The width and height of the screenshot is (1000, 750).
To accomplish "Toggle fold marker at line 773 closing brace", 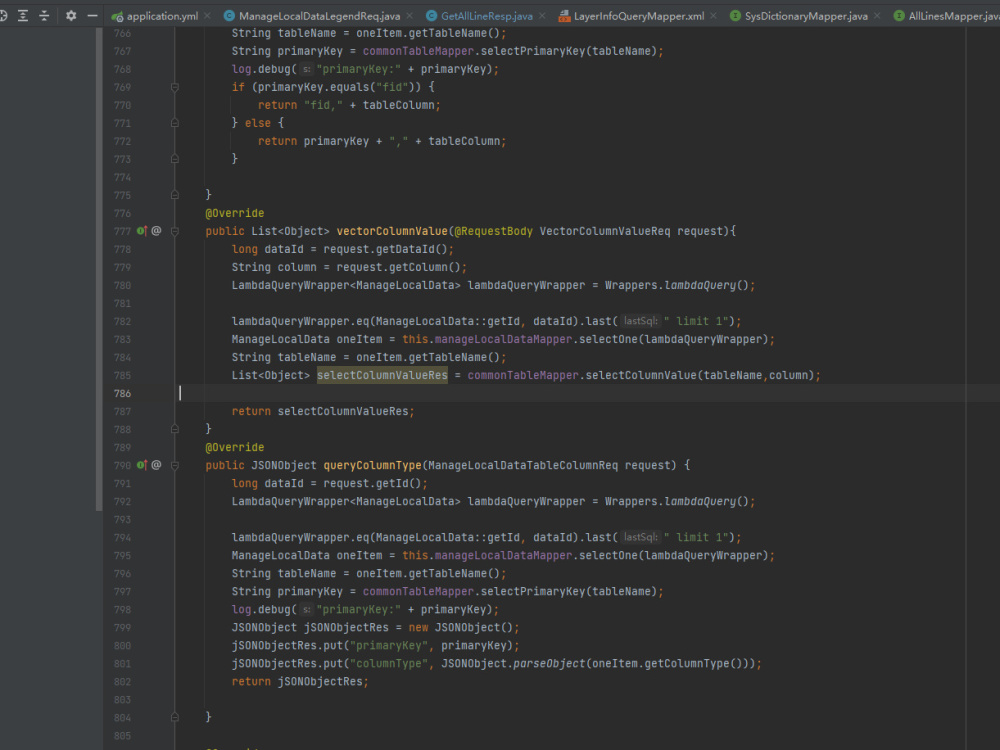I will coord(175,159).
